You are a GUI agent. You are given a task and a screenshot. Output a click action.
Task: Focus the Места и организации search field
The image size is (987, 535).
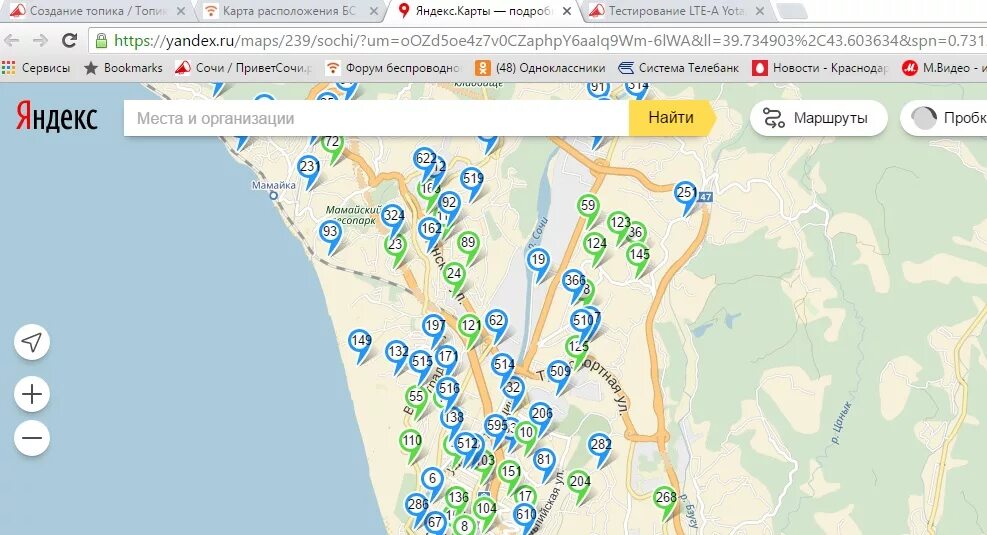point(376,118)
